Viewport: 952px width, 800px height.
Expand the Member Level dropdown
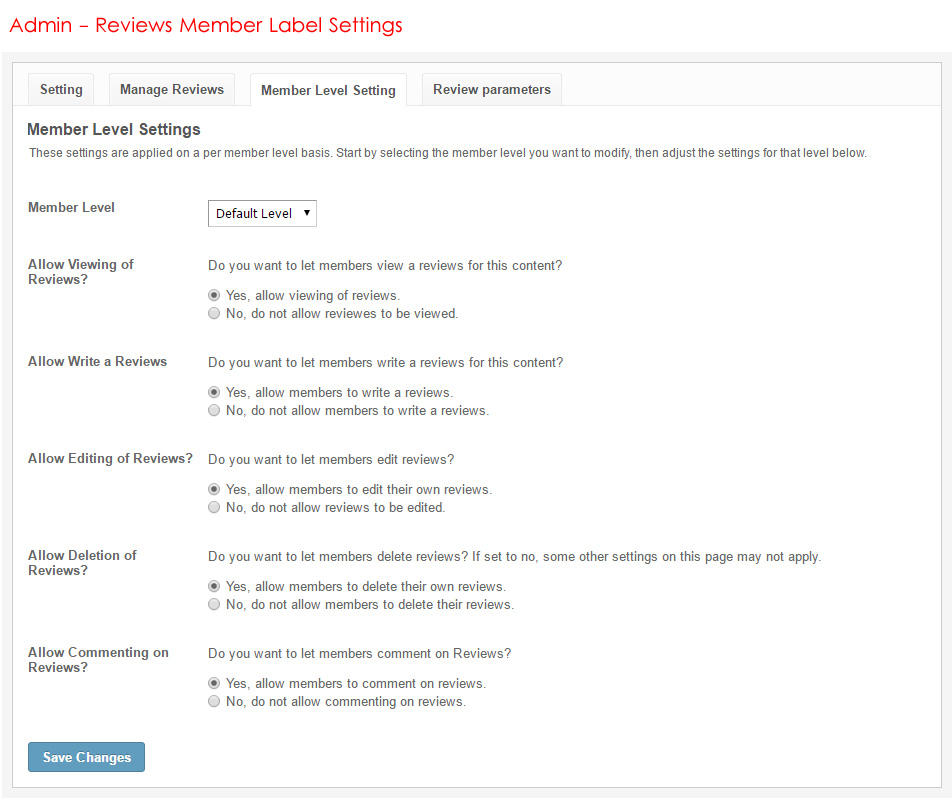[262, 213]
